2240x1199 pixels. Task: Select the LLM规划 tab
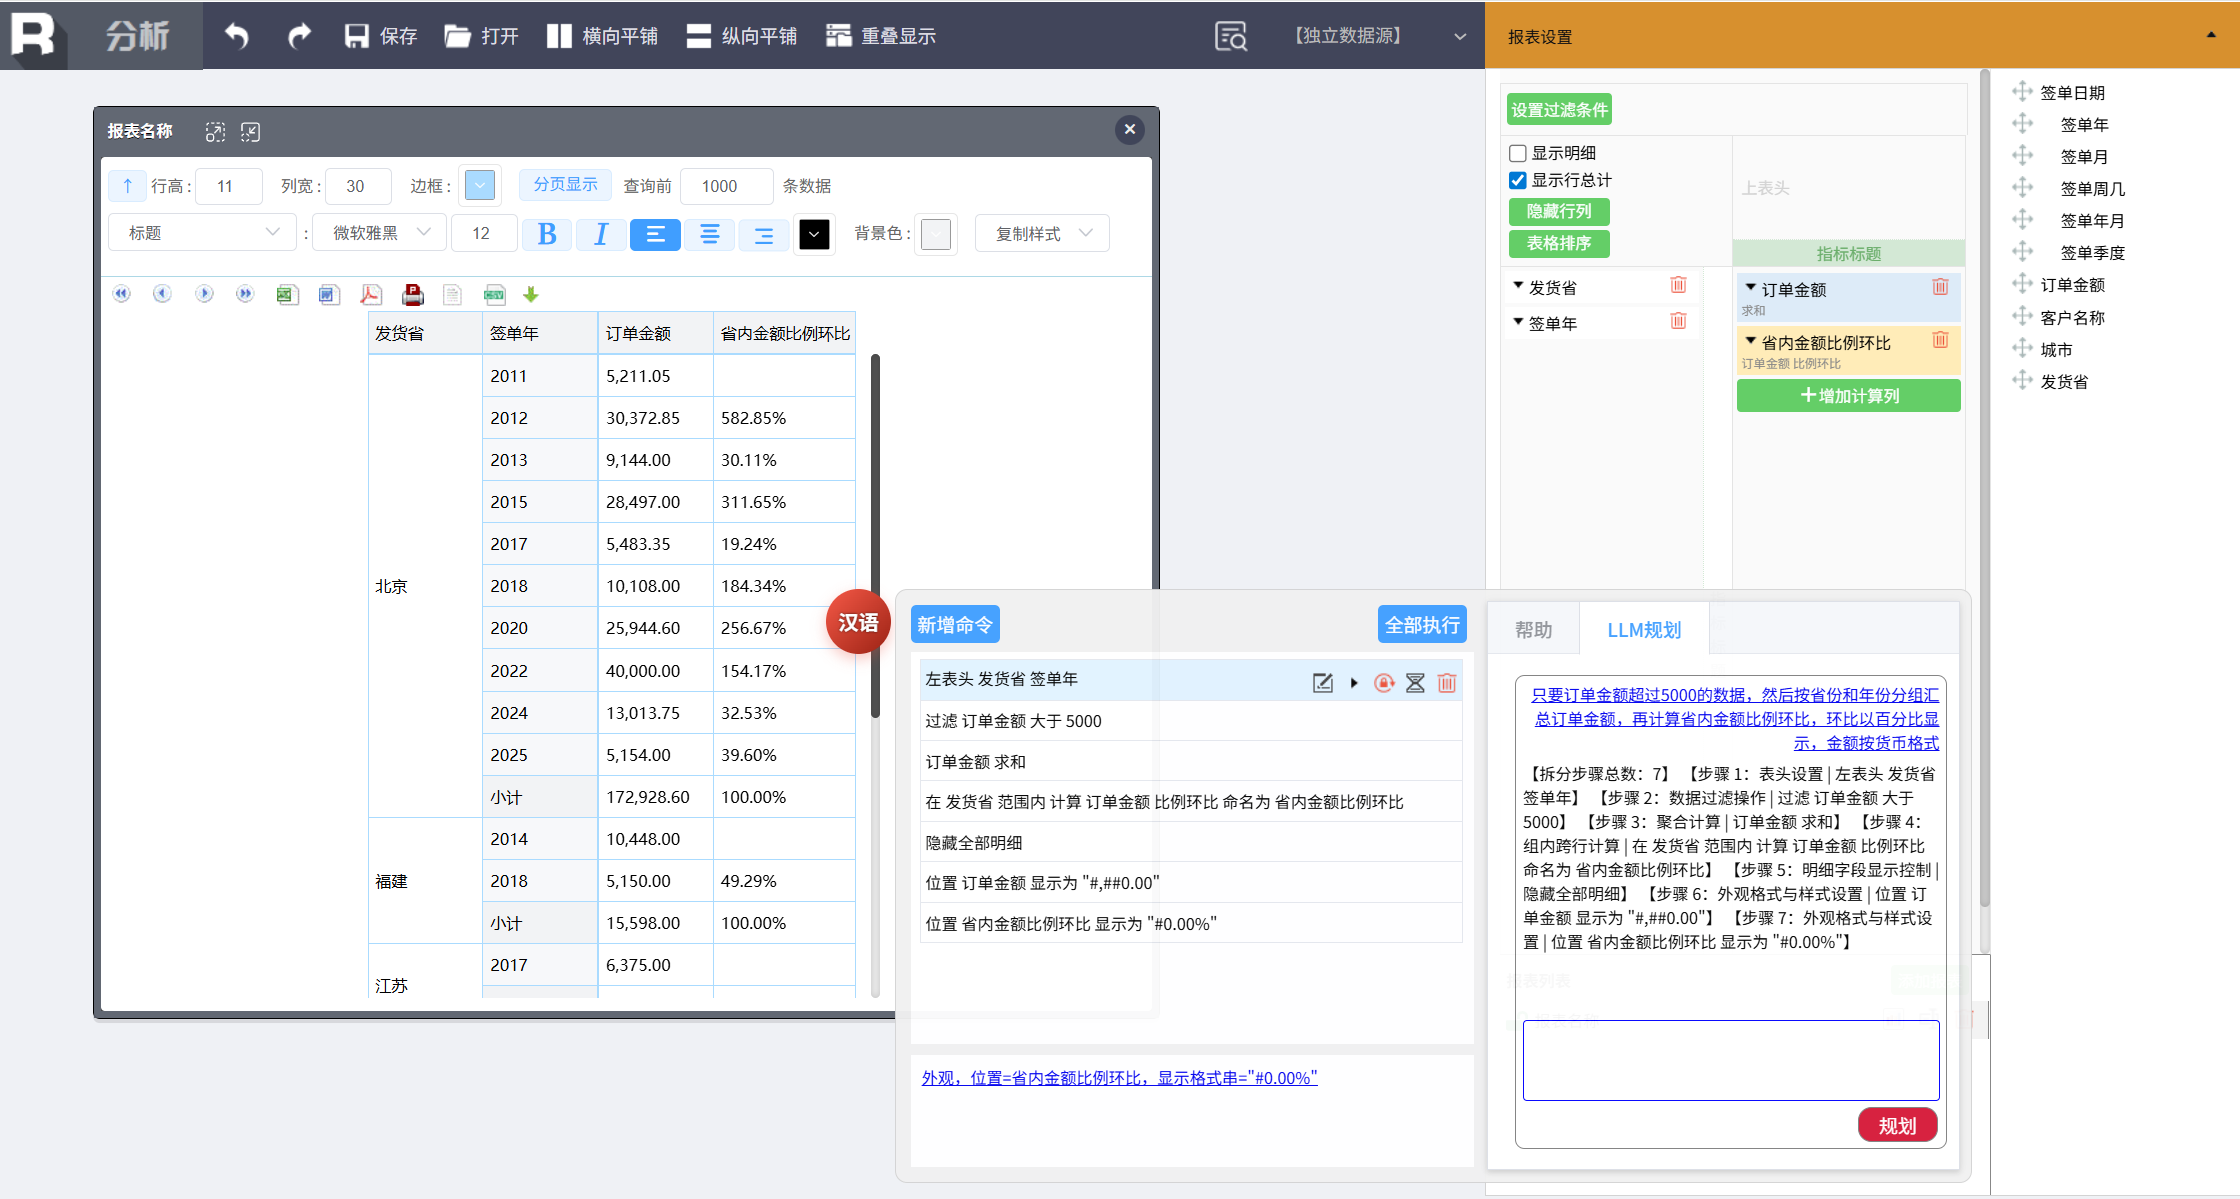click(1643, 630)
